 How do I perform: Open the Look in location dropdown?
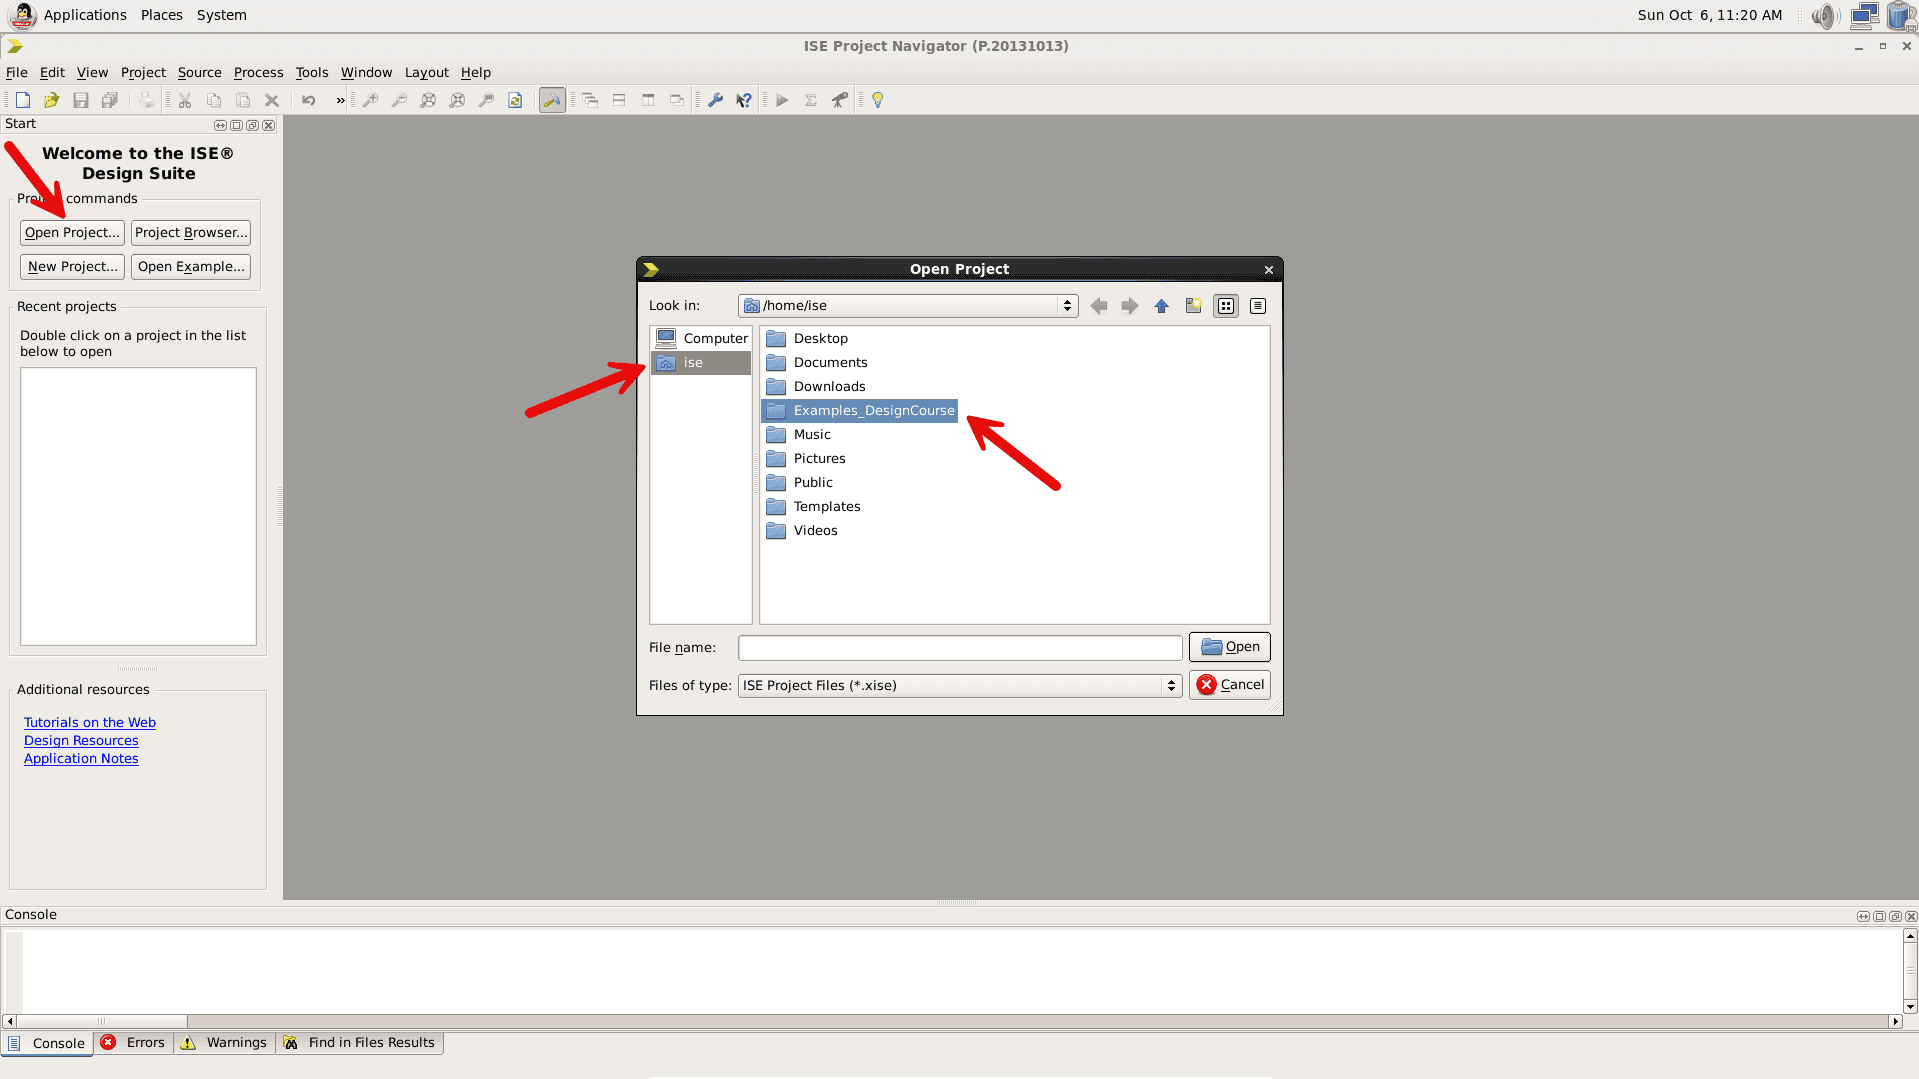coord(1067,306)
